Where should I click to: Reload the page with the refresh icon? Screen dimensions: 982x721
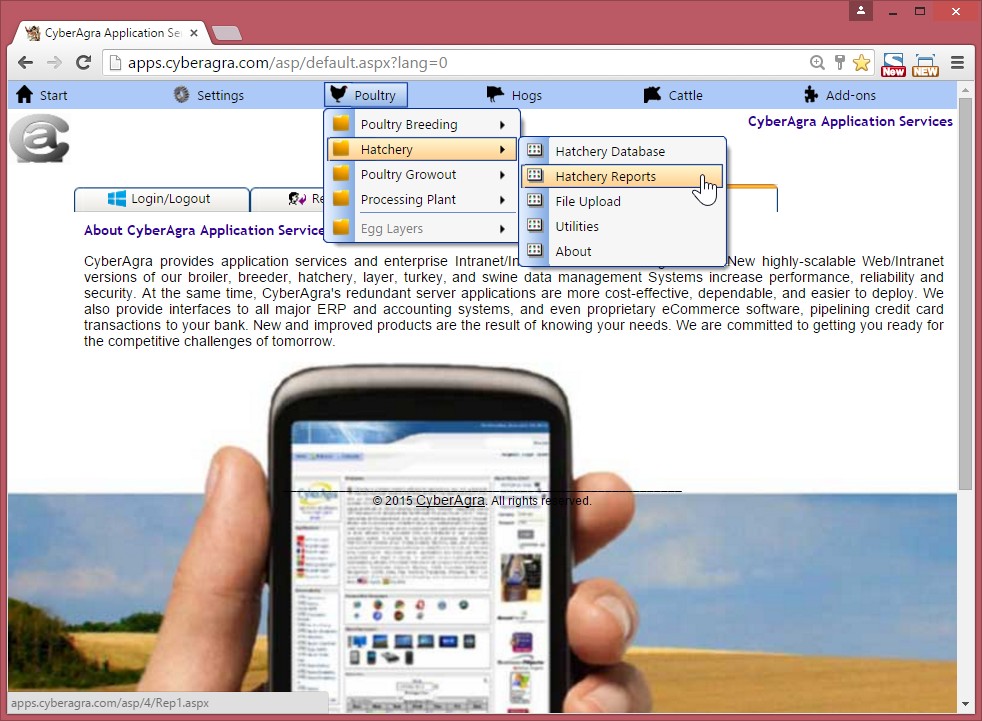point(83,63)
